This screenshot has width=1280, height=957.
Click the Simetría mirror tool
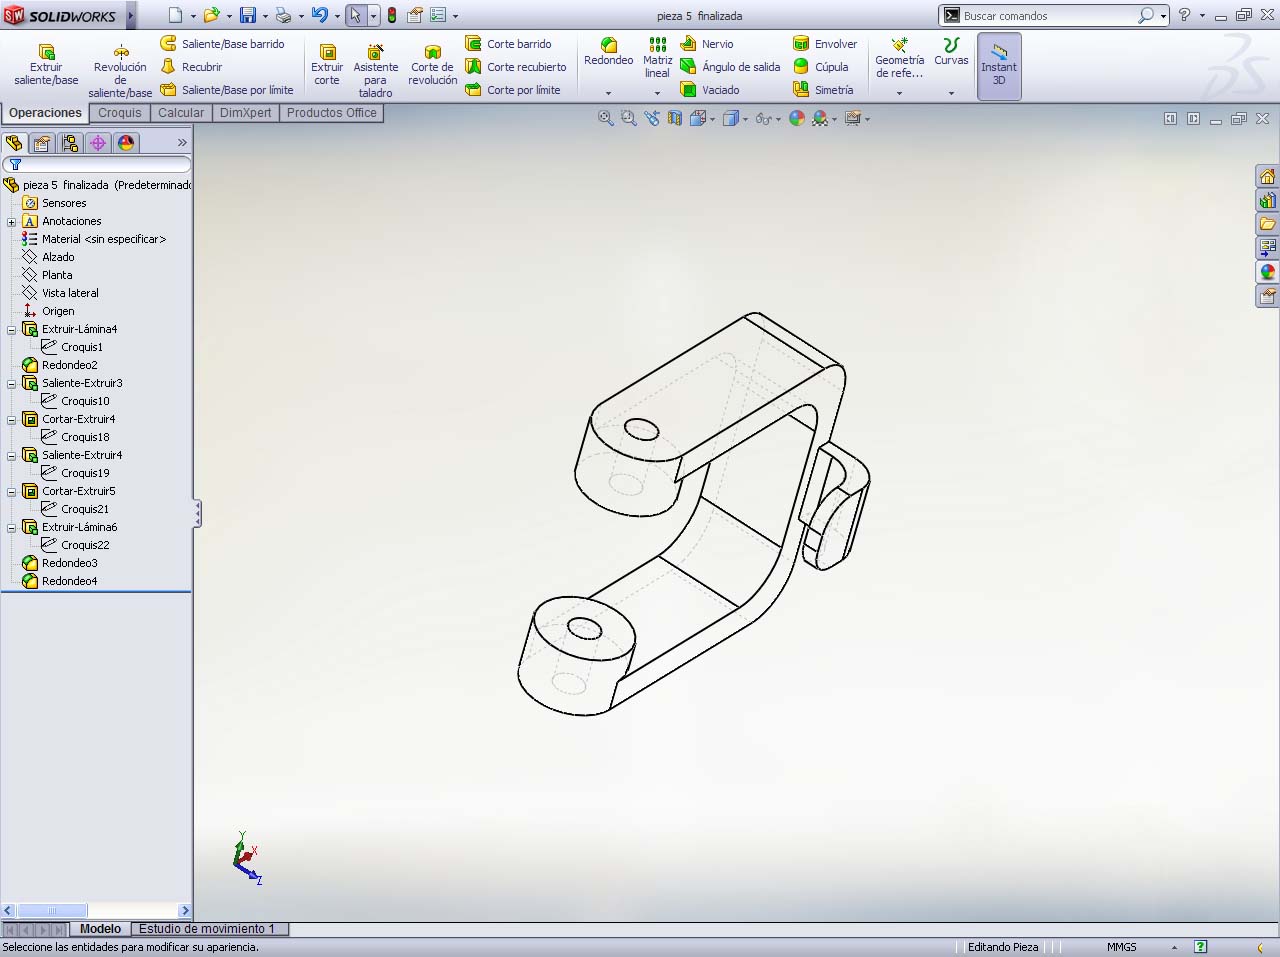tap(824, 90)
